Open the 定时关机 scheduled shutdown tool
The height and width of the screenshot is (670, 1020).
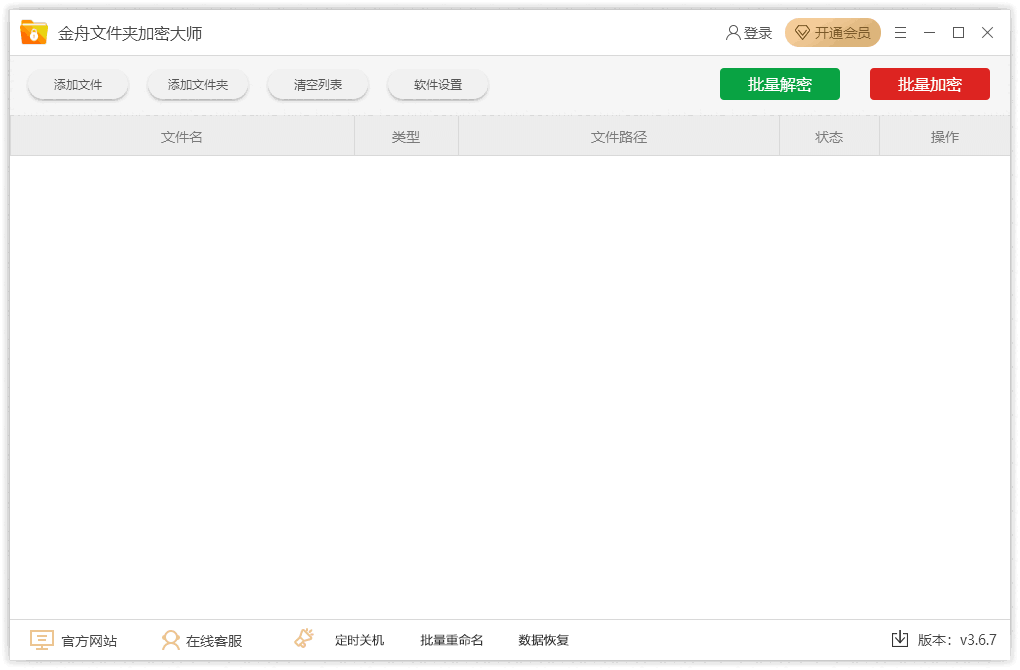tap(360, 641)
